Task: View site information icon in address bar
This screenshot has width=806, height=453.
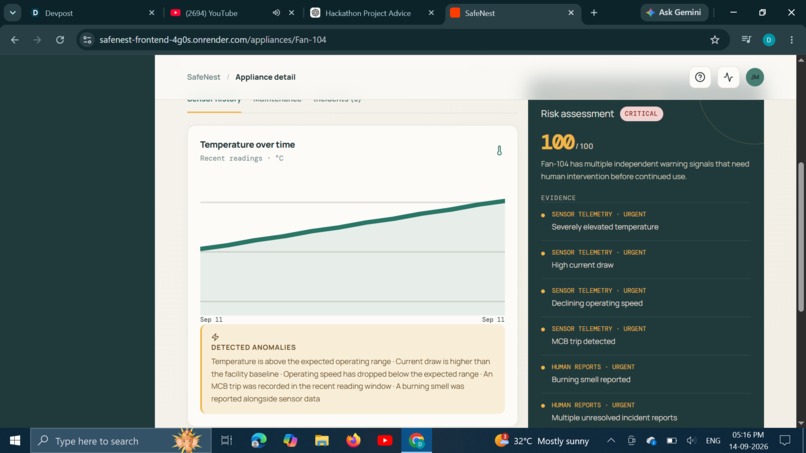Action: 87,40
